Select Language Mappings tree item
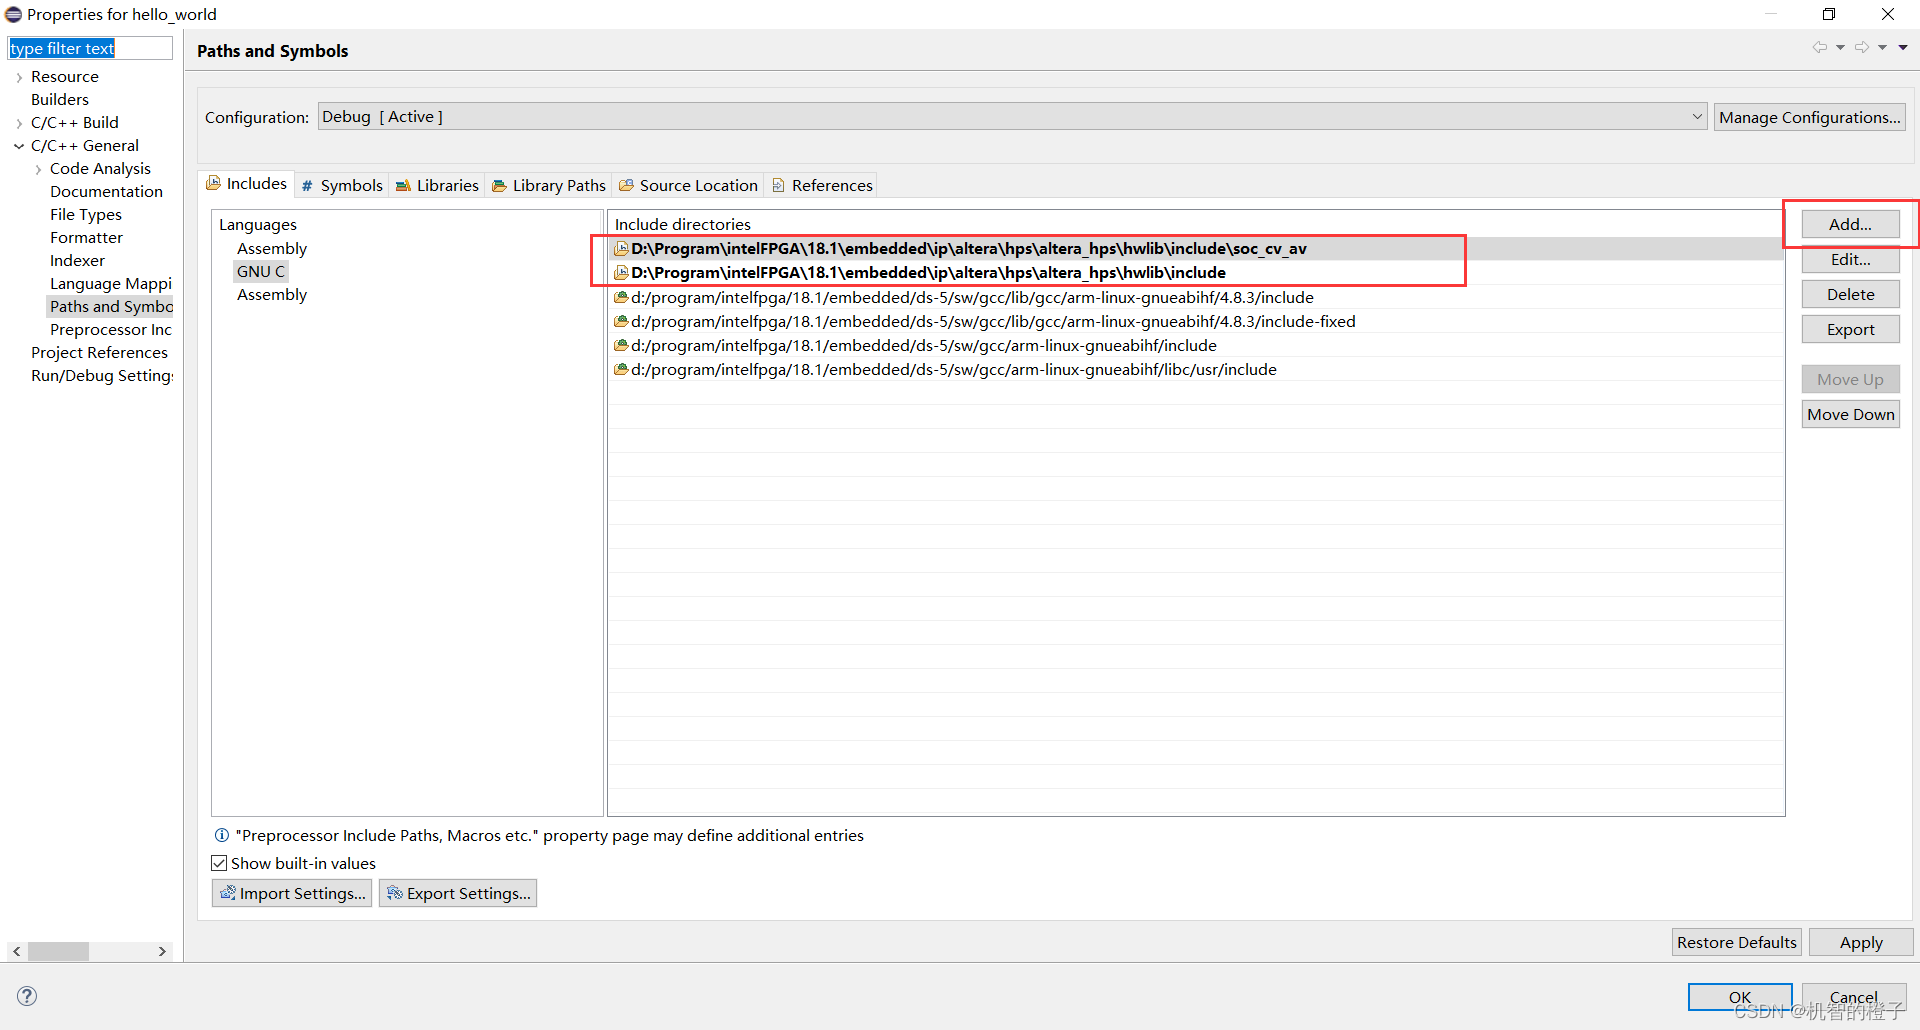The height and width of the screenshot is (1030, 1920). [x=111, y=284]
